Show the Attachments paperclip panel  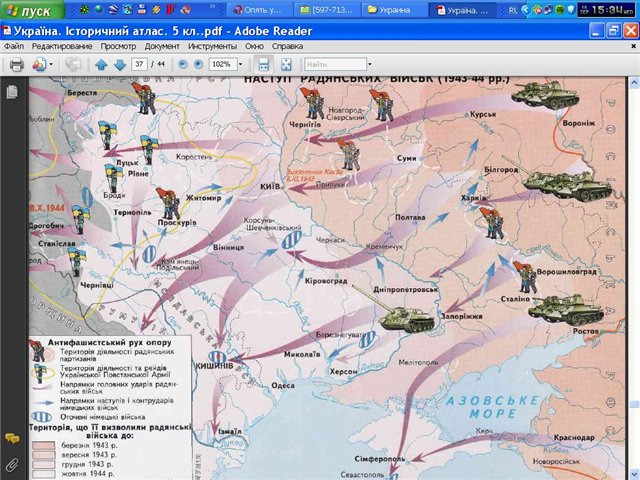point(12,464)
